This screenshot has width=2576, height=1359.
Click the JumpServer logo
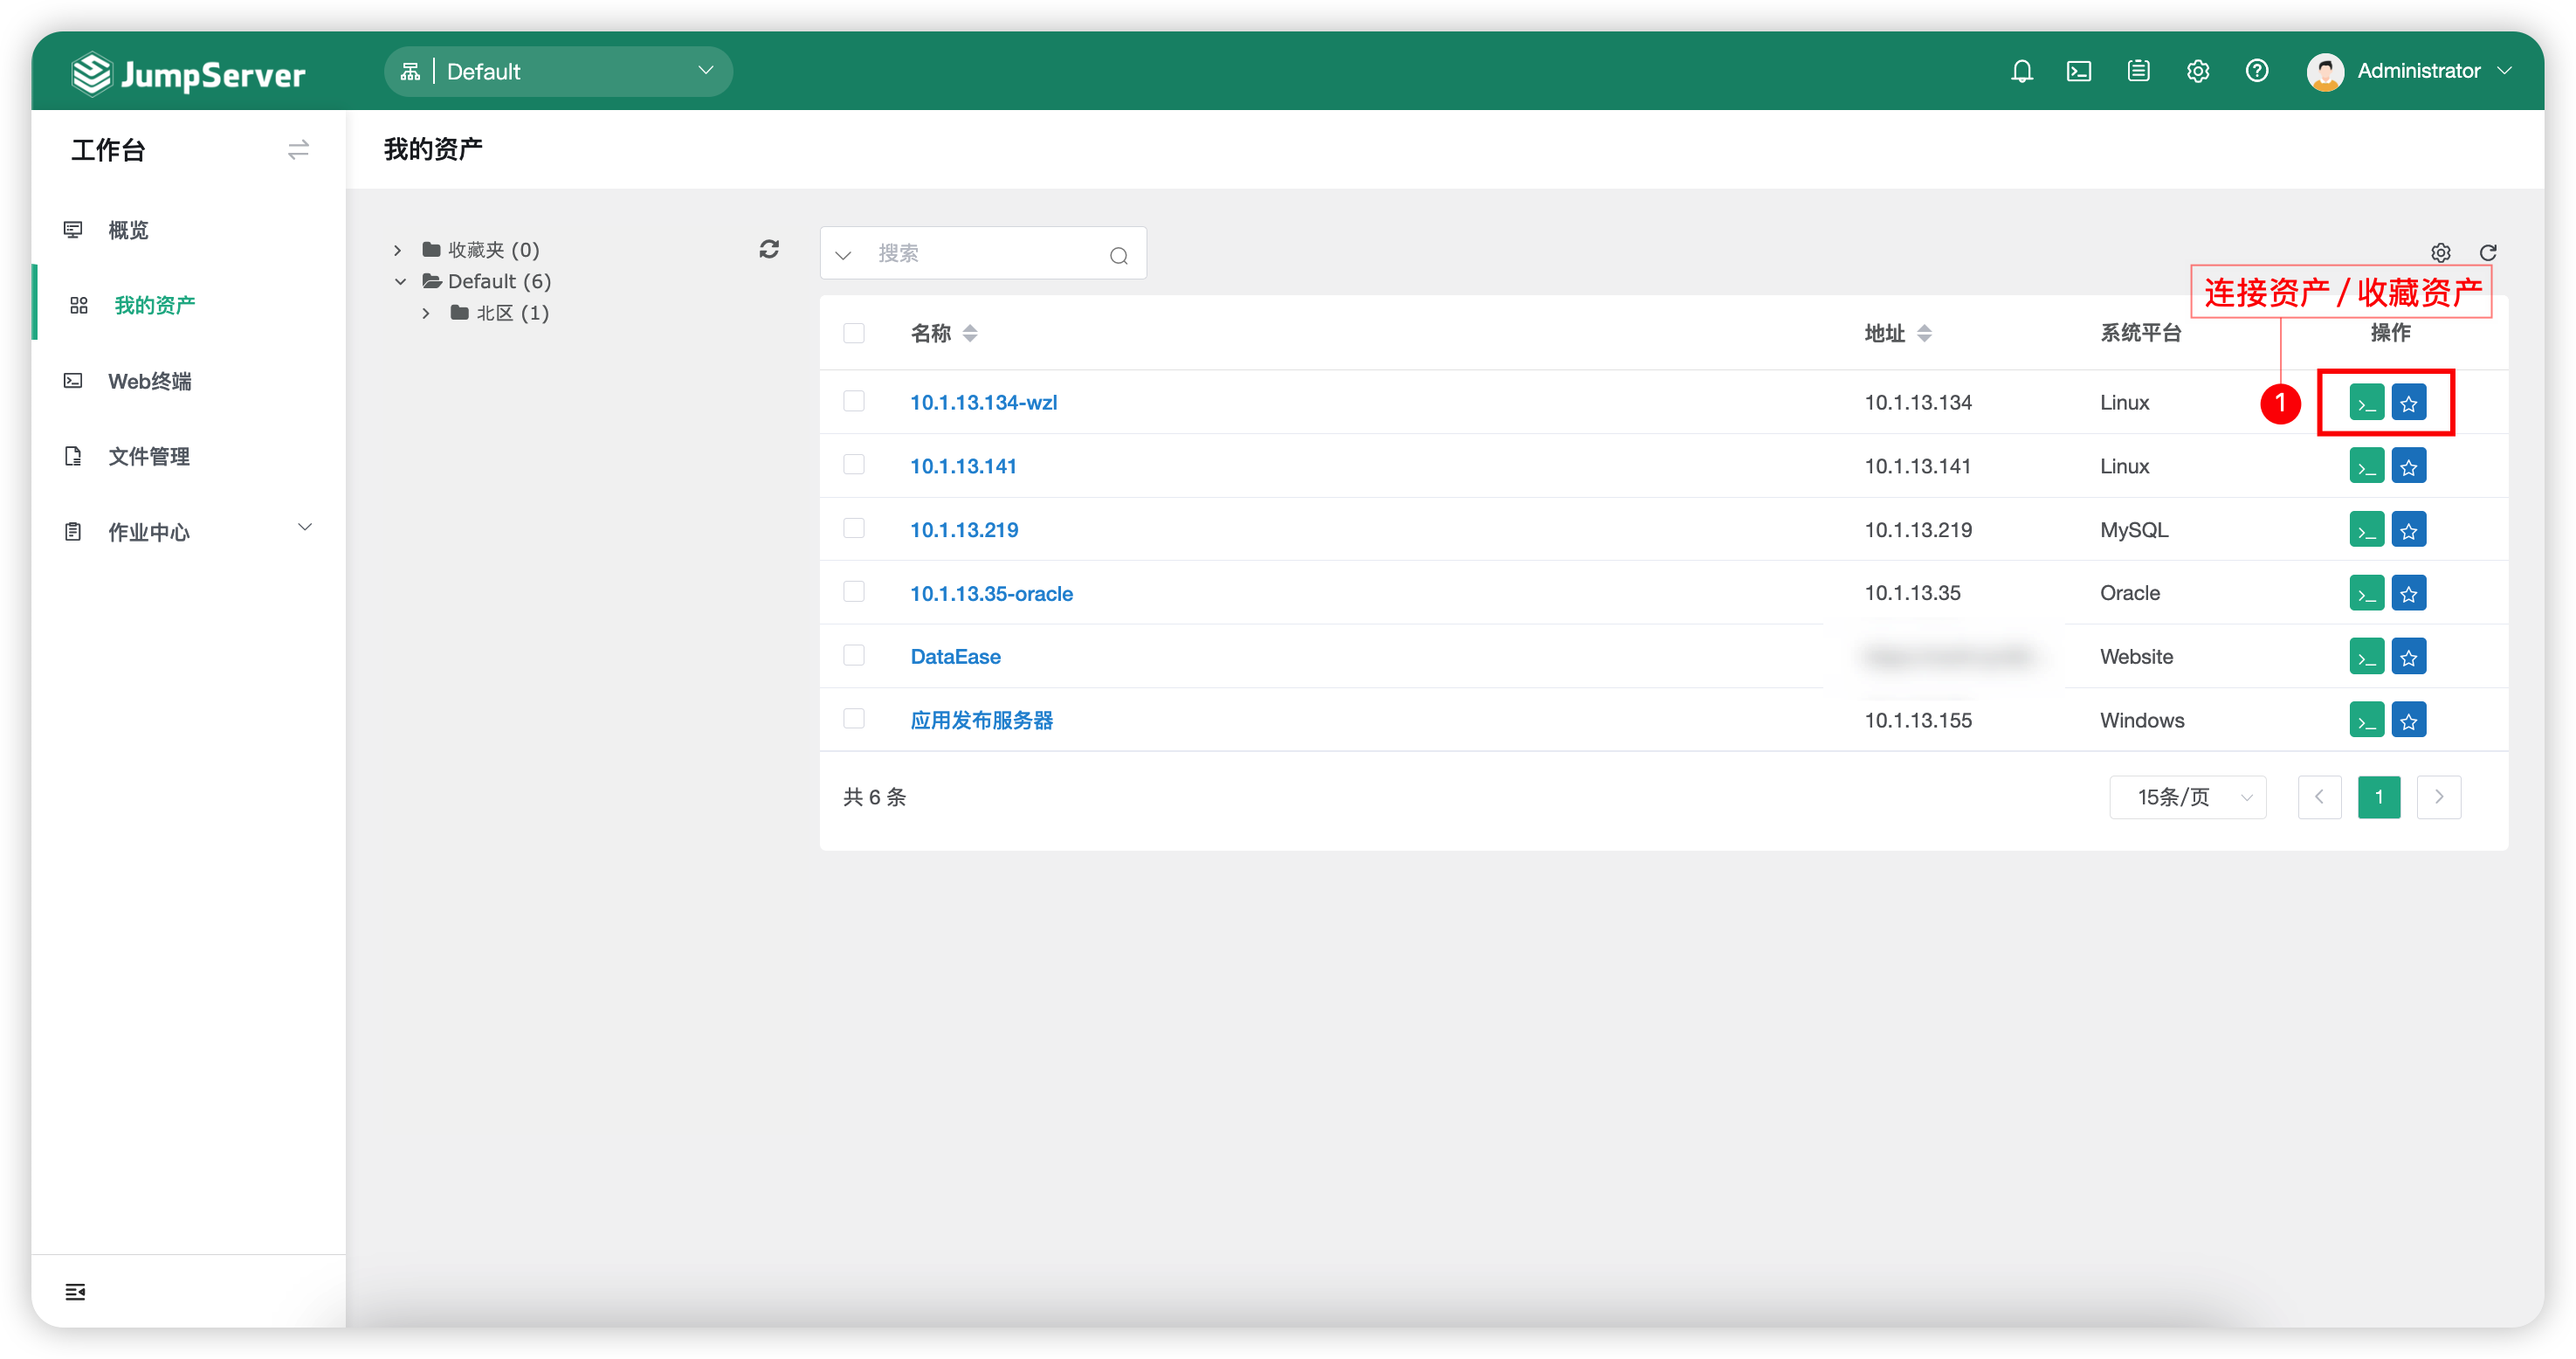pos(188,73)
